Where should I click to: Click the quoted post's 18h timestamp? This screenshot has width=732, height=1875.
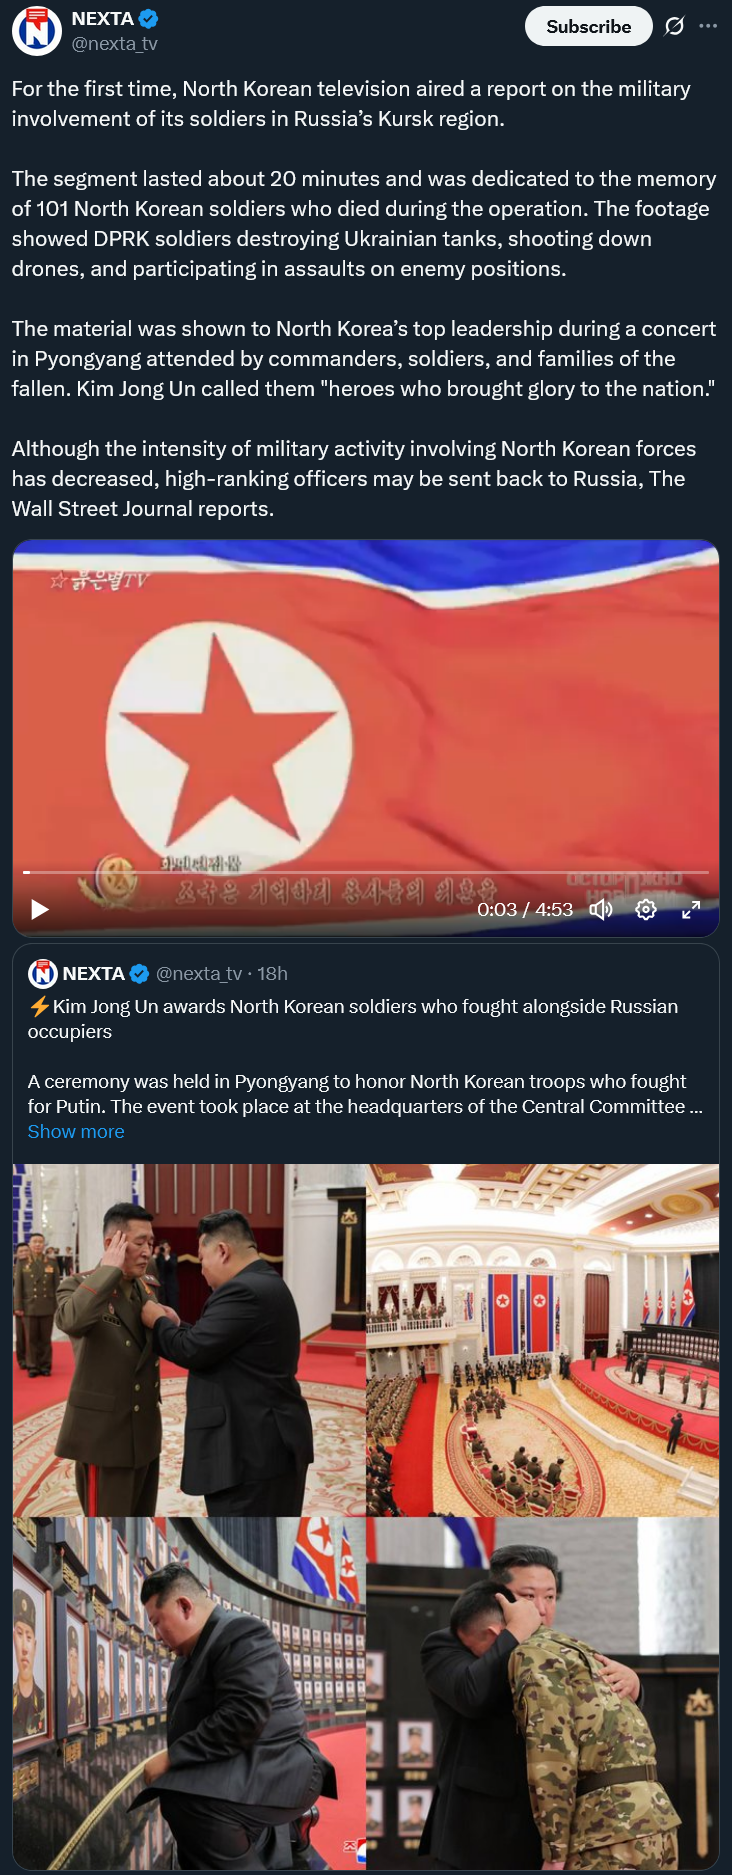tap(272, 973)
